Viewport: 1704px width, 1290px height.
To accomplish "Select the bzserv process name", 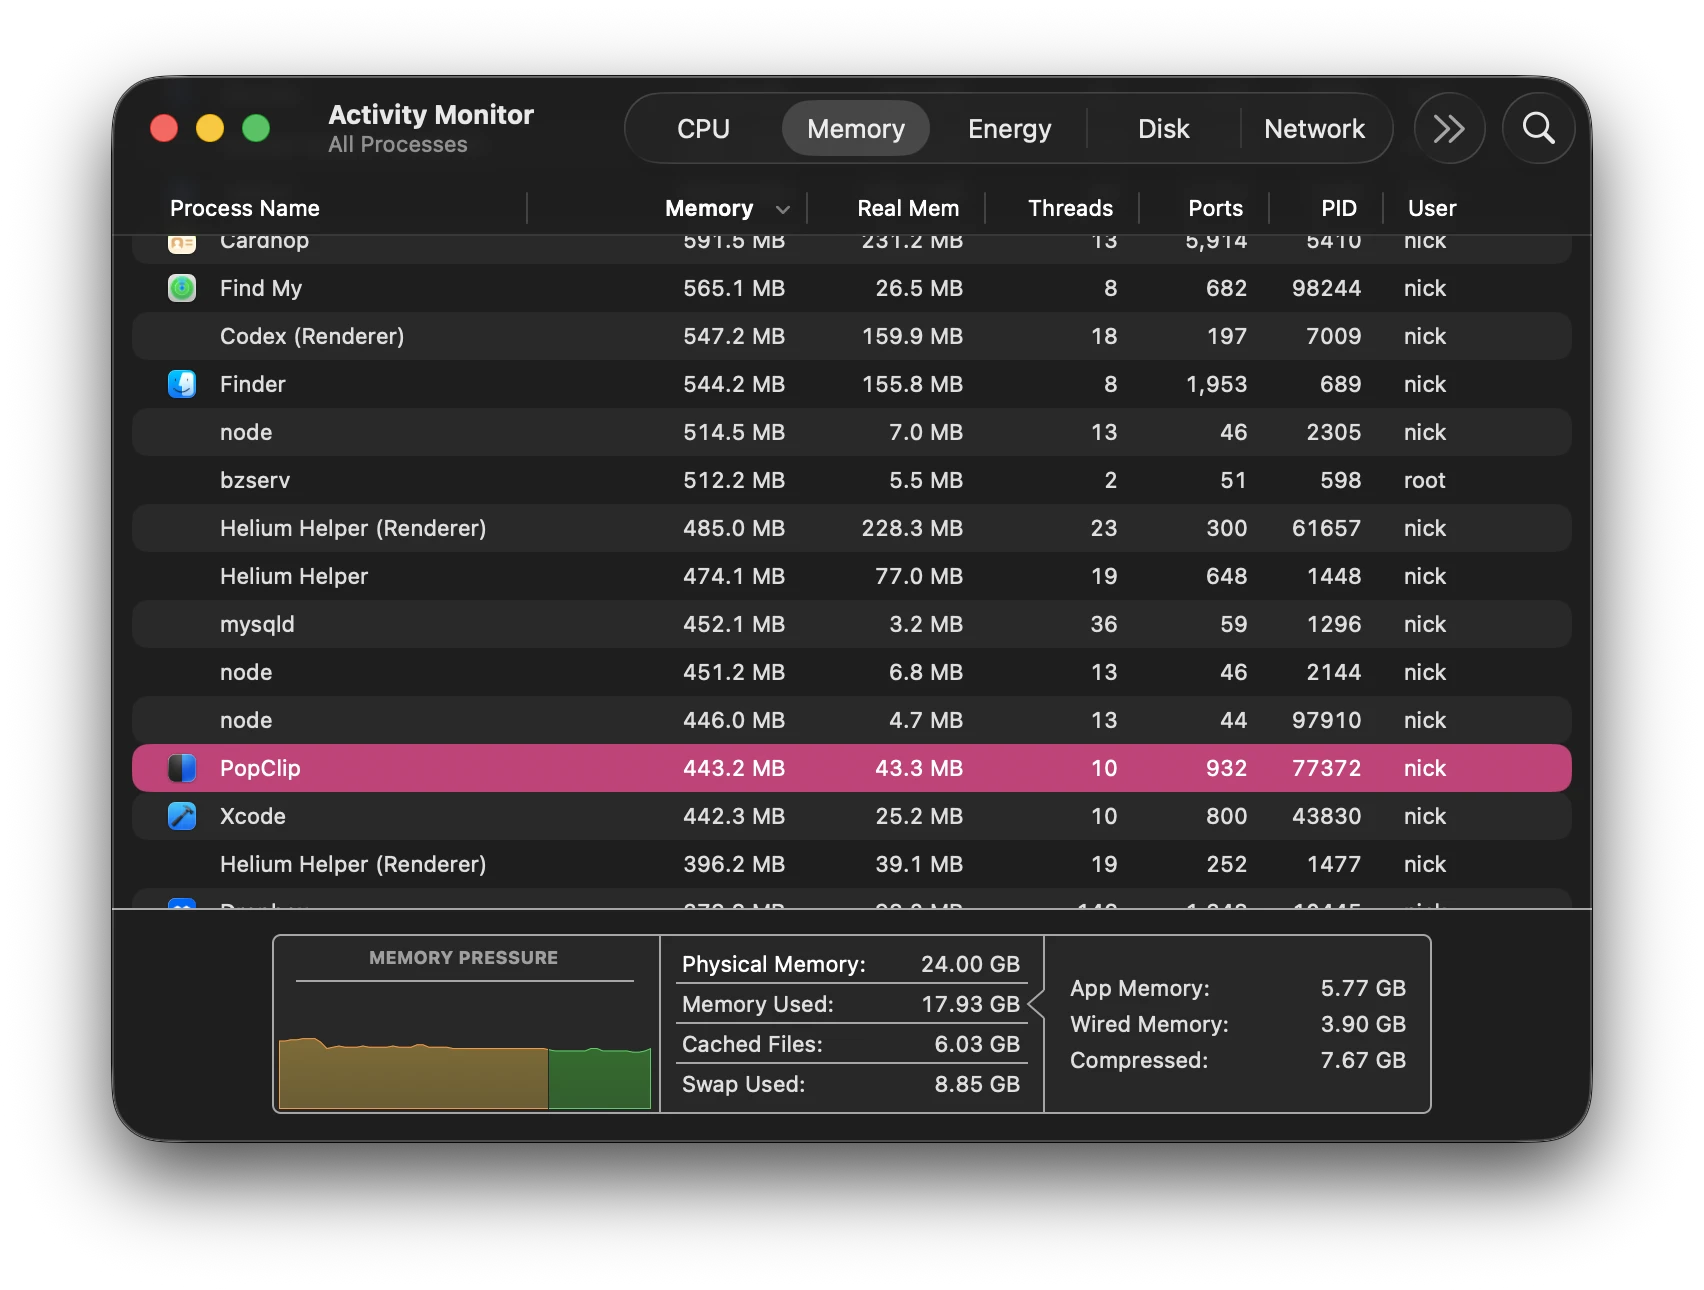I will pos(255,480).
